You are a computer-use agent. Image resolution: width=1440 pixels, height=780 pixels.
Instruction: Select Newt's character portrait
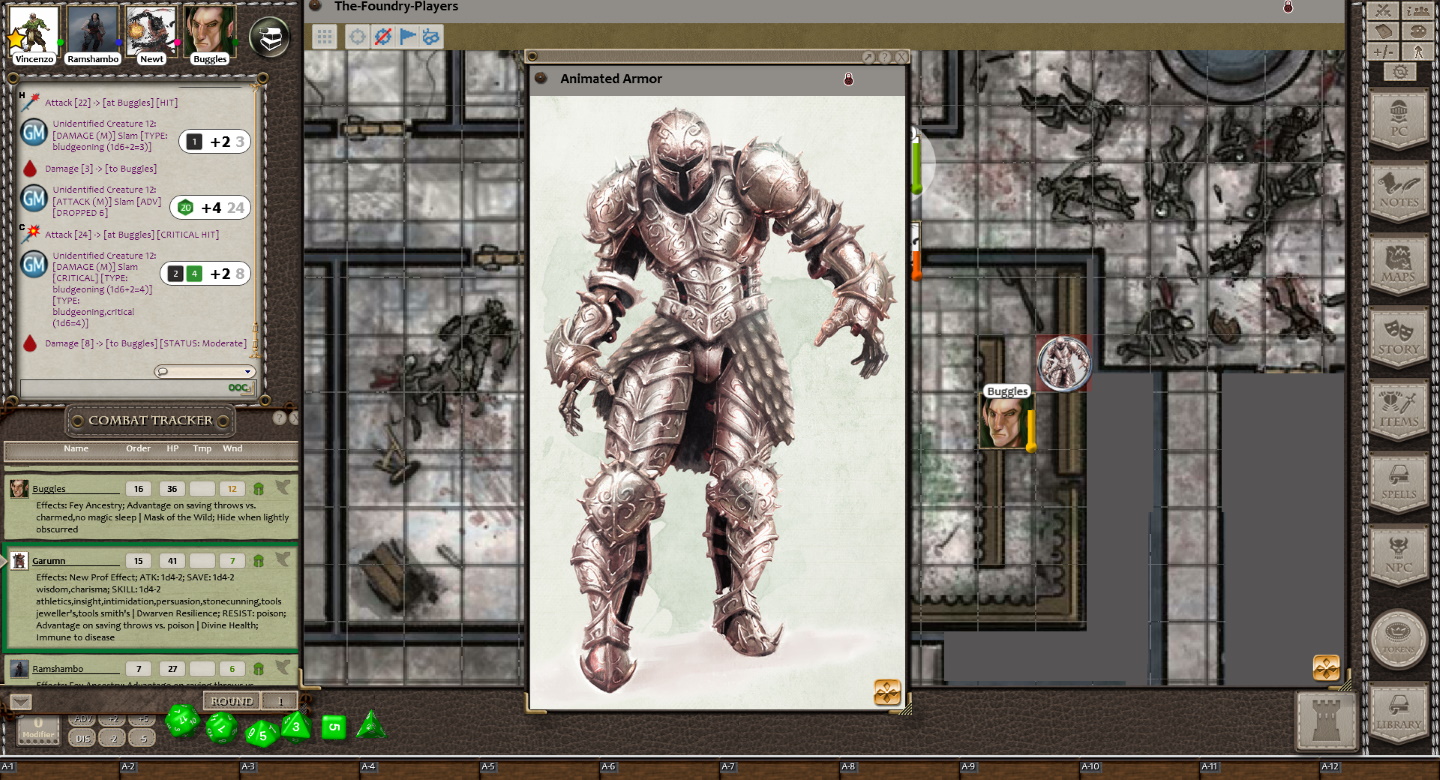click(x=151, y=30)
